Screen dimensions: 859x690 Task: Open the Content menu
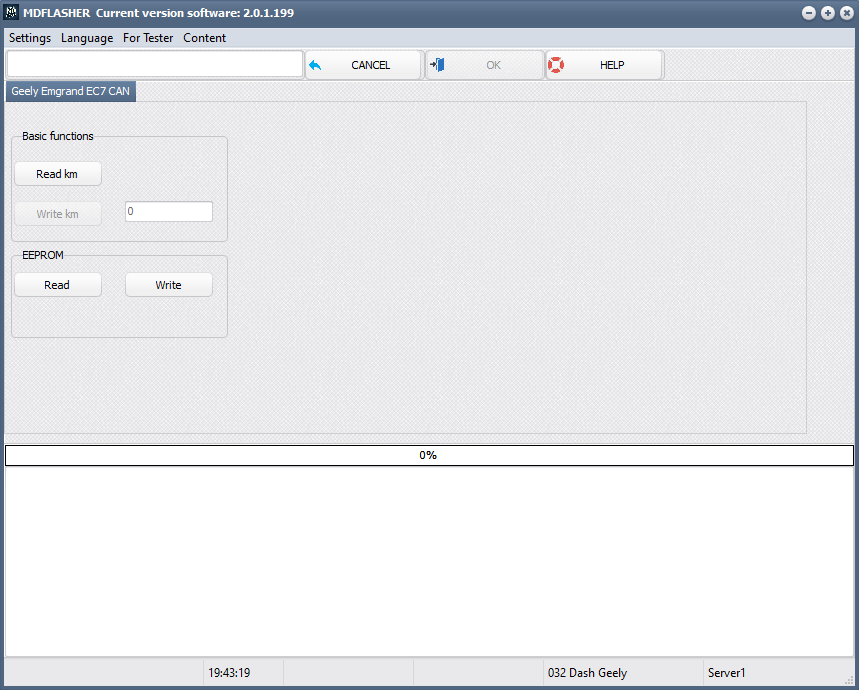[204, 38]
